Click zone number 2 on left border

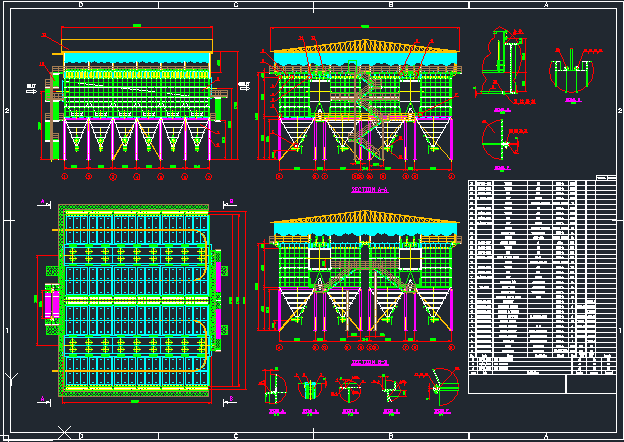pyautogui.click(x=6, y=110)
